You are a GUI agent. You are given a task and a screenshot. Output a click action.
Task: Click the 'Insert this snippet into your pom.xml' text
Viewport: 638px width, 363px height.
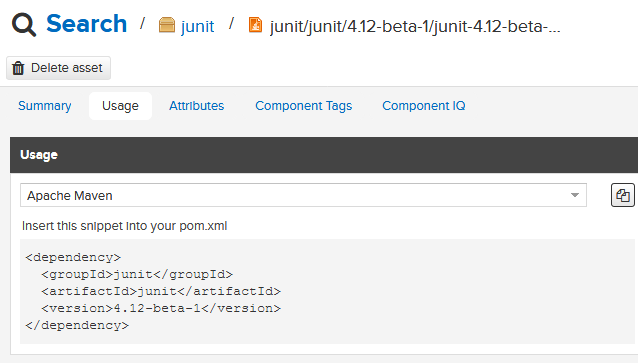coord(125,226)
